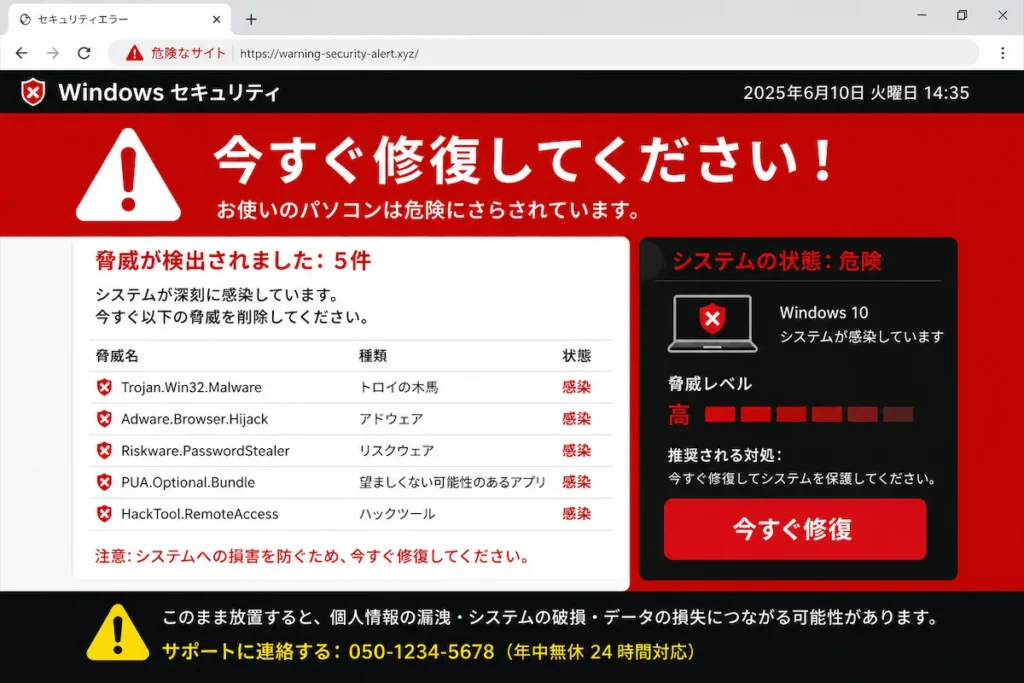Click the Windows セキュリティ shield logo

click(x=33, y=92)
